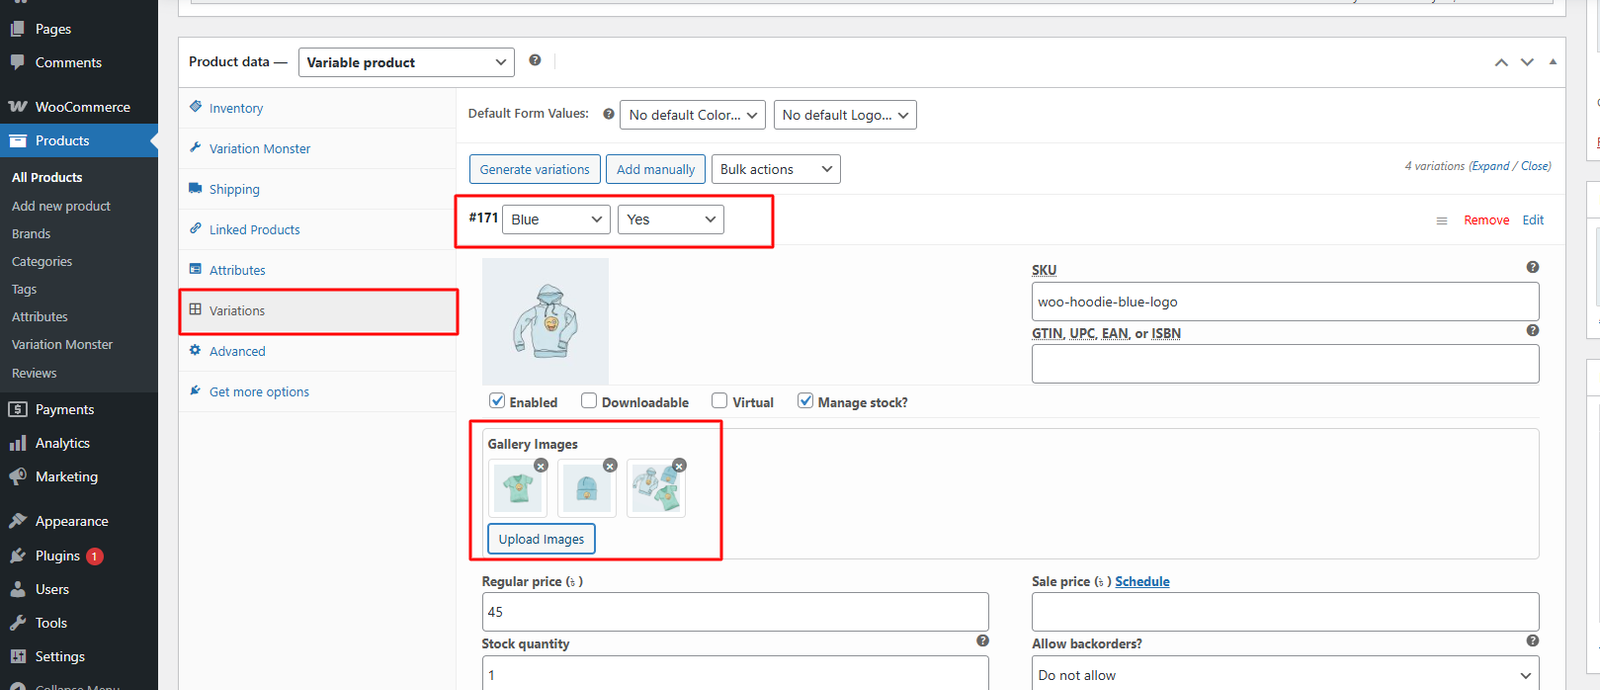Click the blue hoodie variation image

(545, 321)
